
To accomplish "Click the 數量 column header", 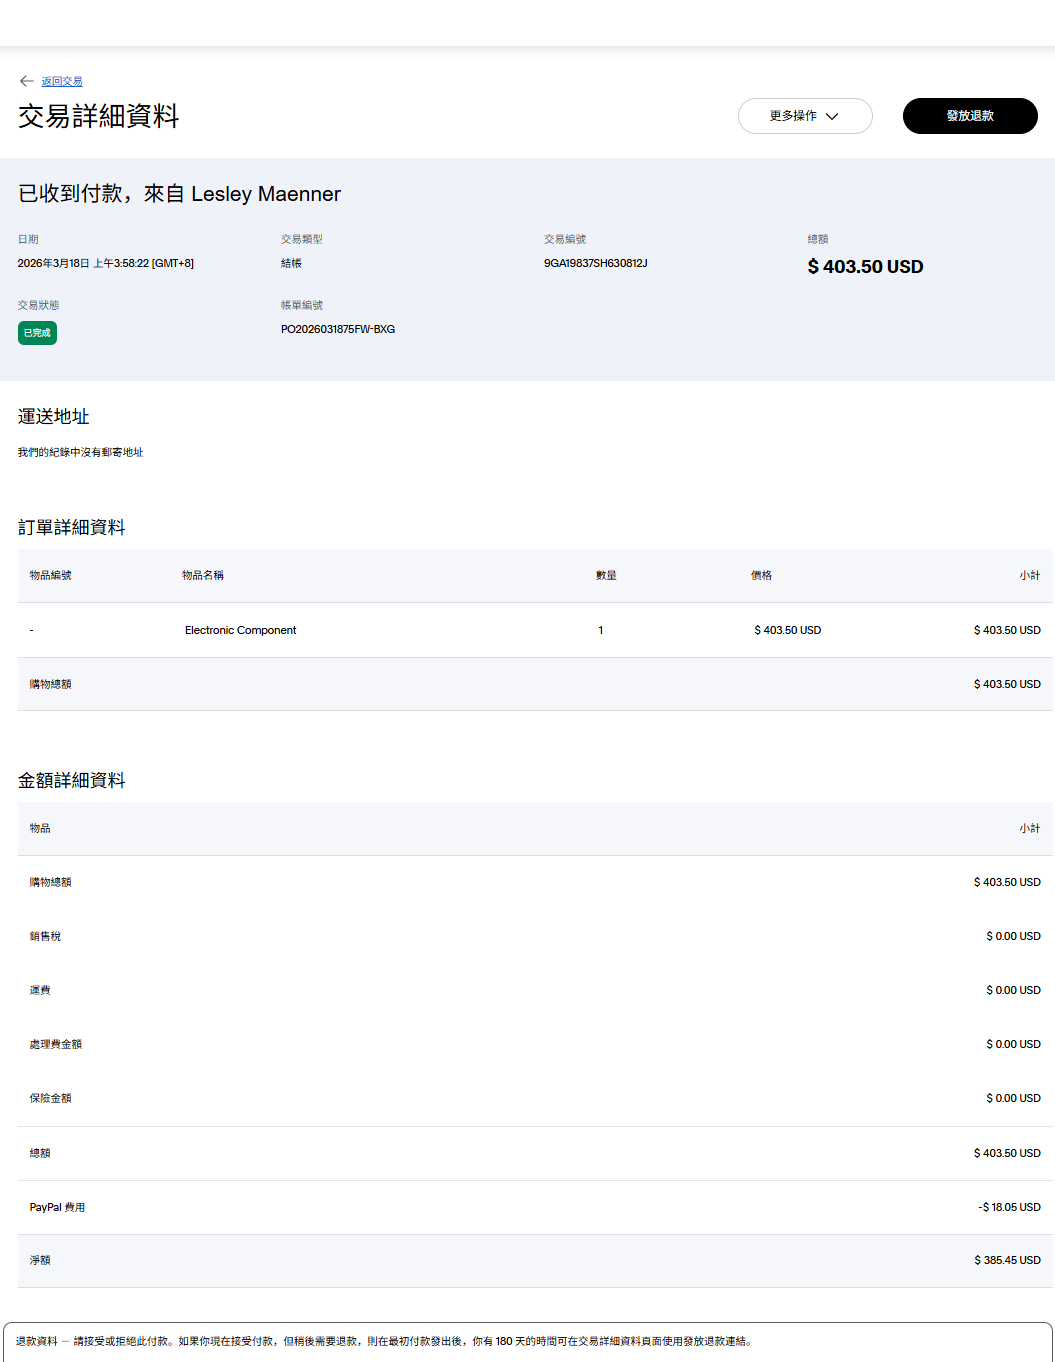I will click(x=606, y=575).
